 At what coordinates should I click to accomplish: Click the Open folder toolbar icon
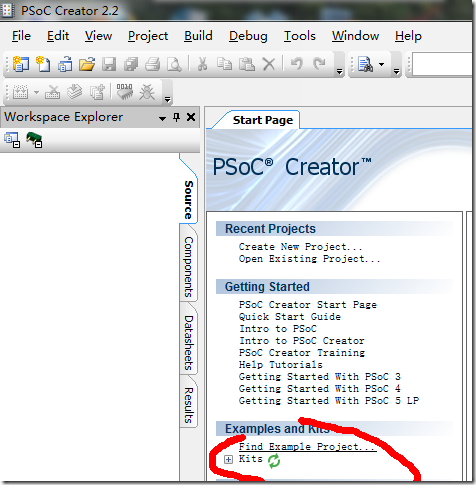87,64
